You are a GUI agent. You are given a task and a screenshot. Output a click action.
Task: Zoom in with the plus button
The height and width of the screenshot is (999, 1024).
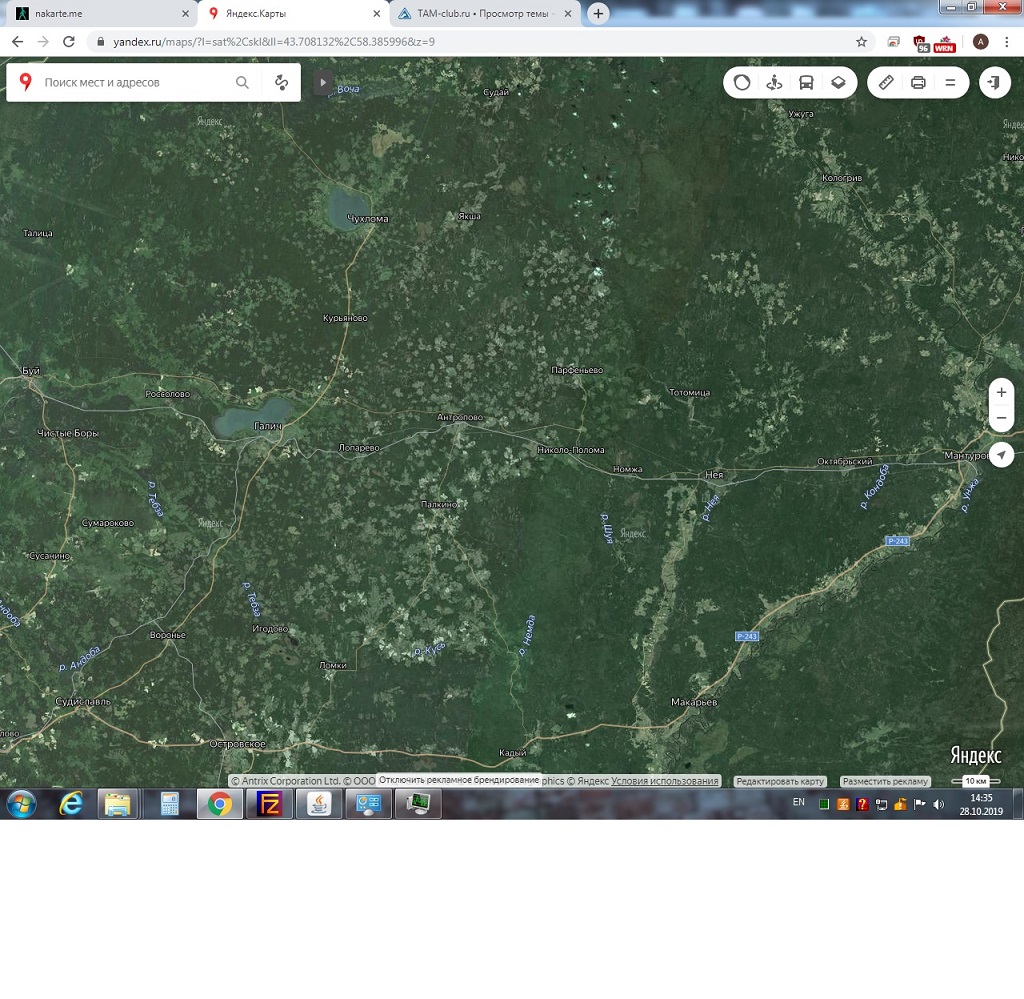tap(1001, 393)
